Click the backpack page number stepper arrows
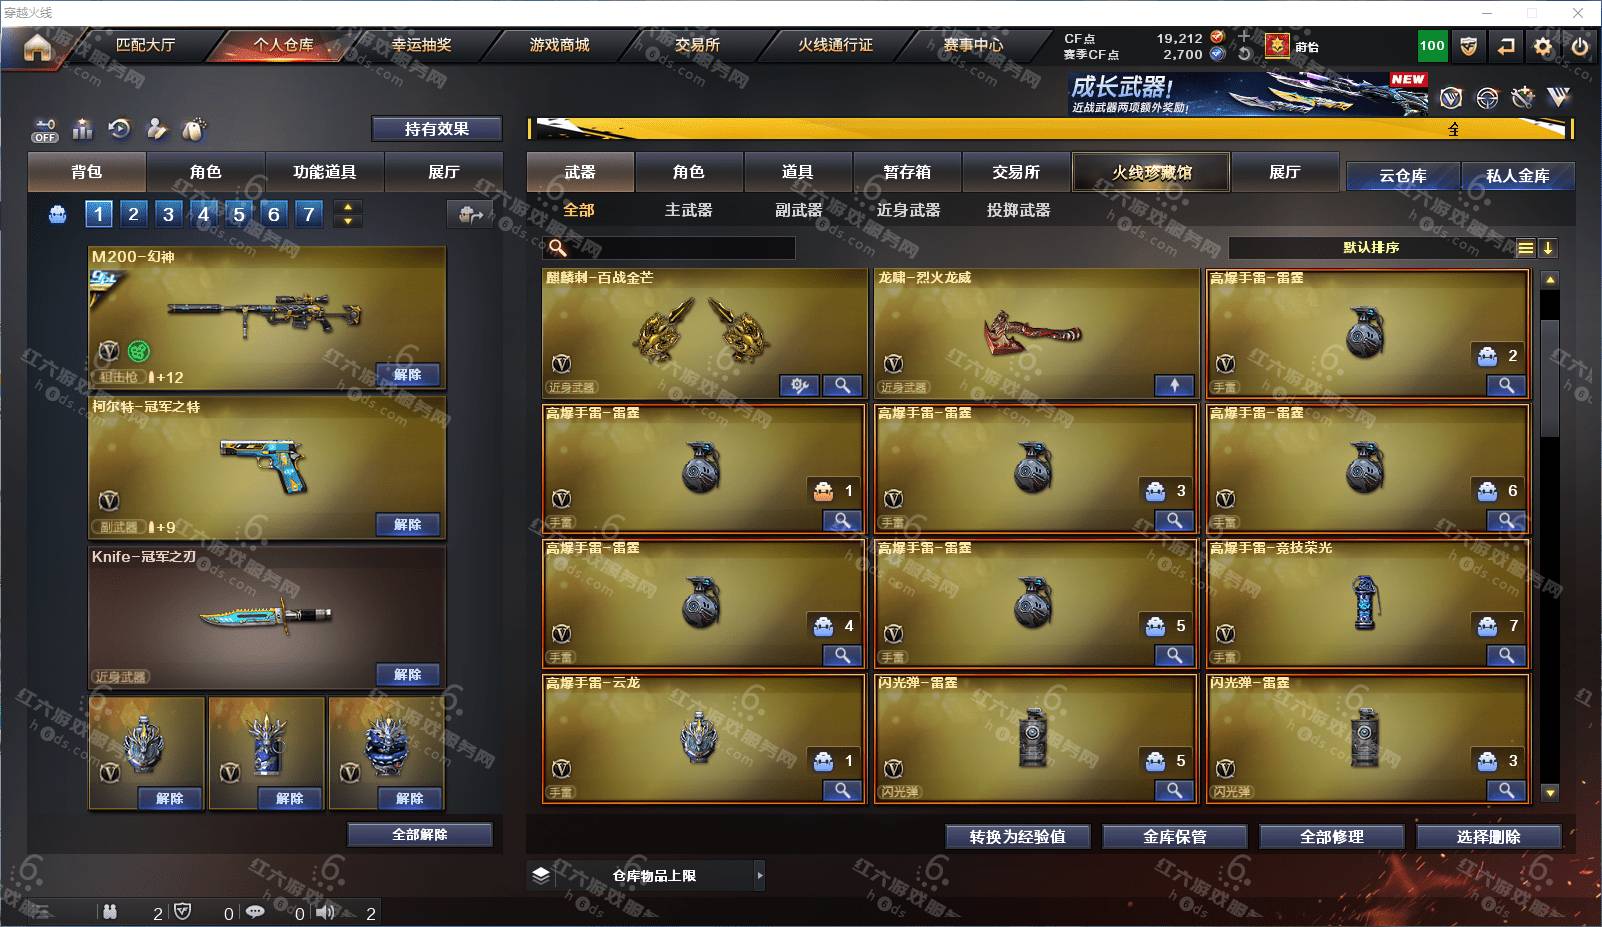The image size is (1602, 927). [x=347, y=213]
